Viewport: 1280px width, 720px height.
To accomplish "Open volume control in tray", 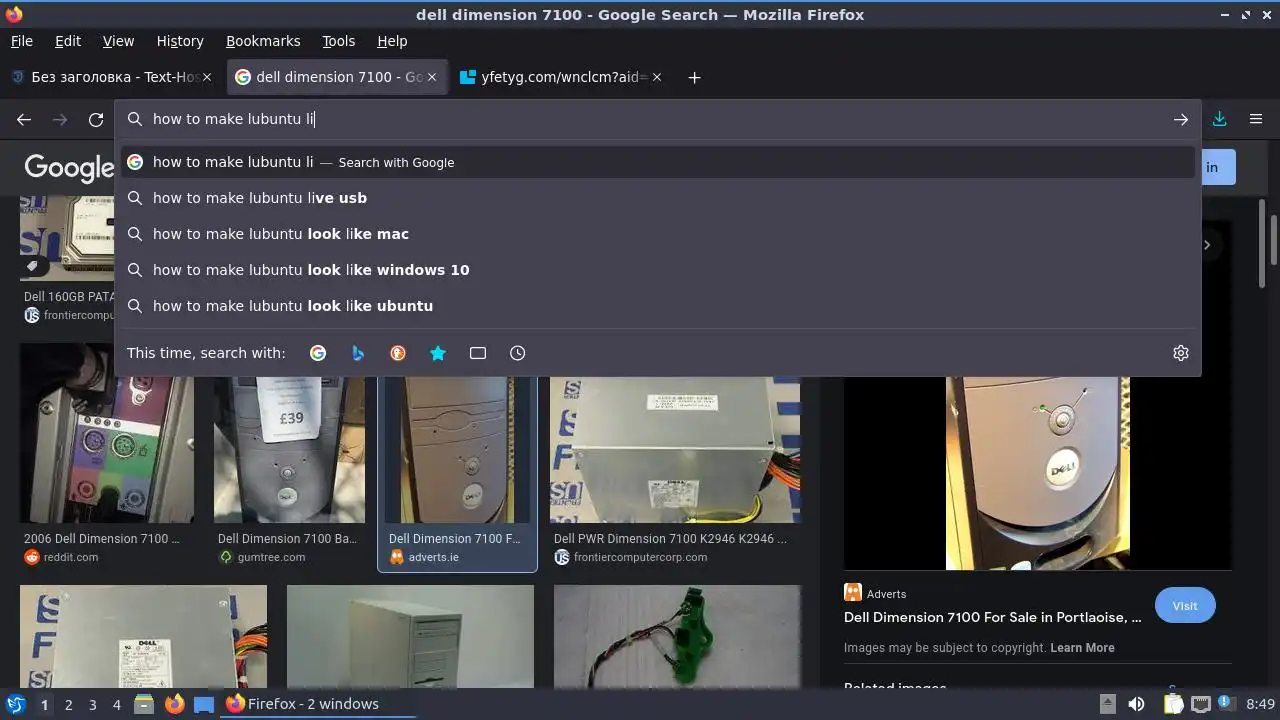I will point(1136,704).
